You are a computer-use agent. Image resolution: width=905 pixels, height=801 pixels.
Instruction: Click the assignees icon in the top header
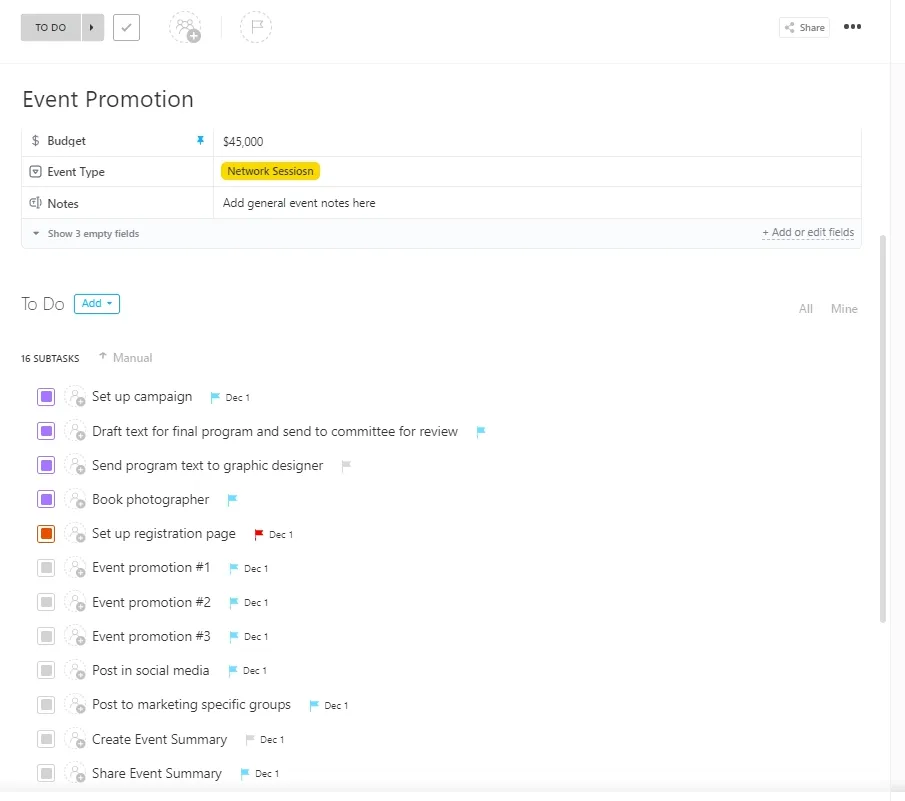[x=185, y=27]
